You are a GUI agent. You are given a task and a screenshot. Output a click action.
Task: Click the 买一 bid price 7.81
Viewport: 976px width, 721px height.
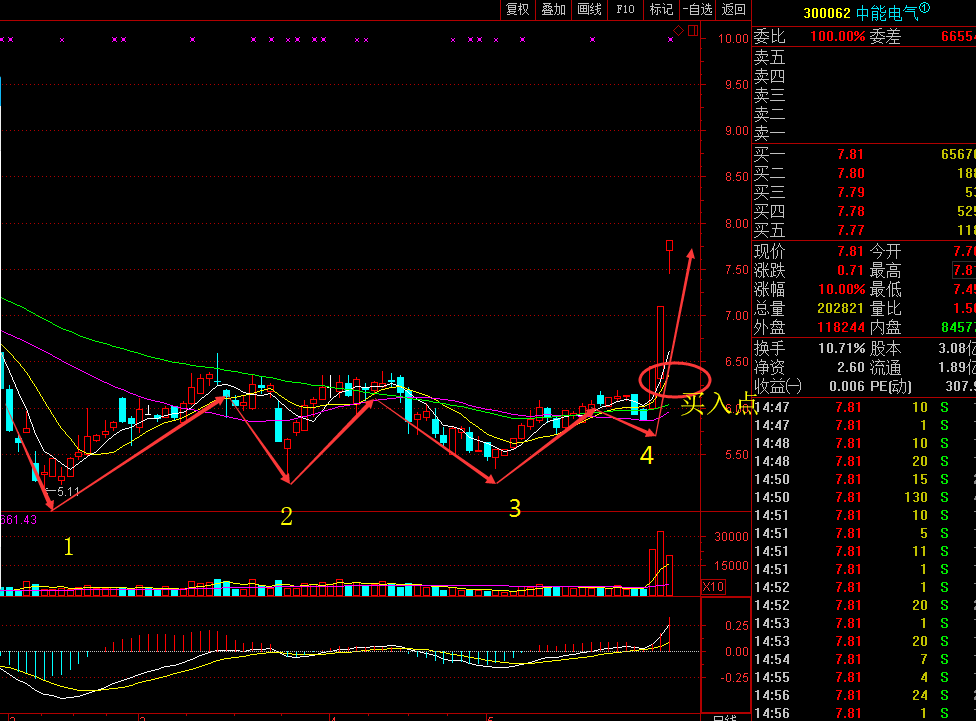(849, 155)
